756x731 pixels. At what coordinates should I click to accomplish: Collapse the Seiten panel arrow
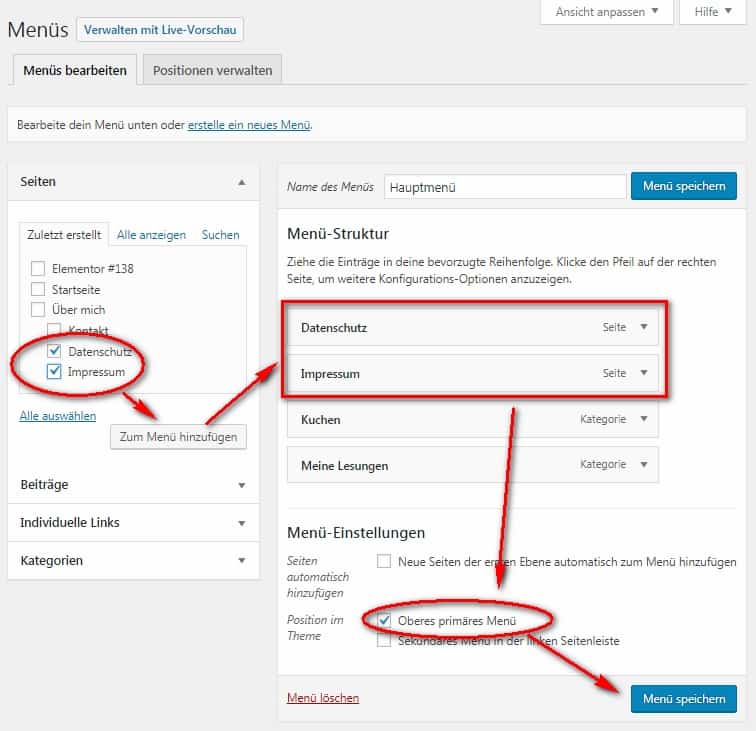click(242, 182)
